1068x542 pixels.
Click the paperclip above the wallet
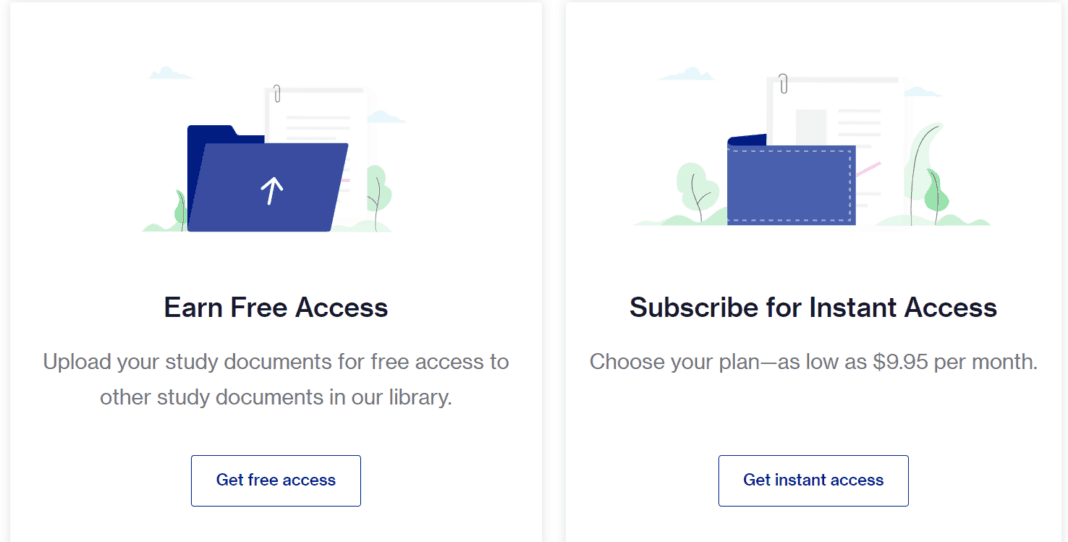[x=784, y=82]
